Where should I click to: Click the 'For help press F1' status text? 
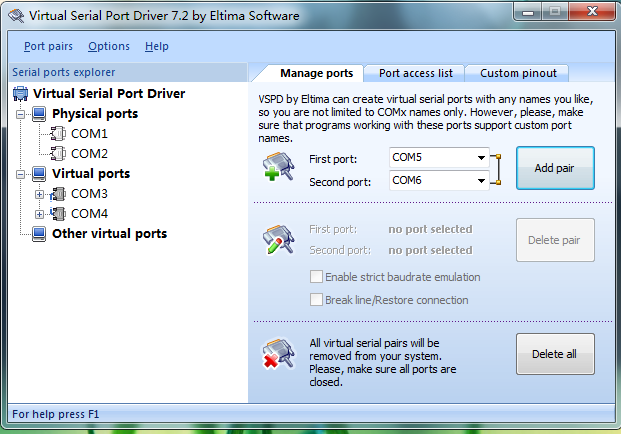pyautogui.click(x=55, y=414)
